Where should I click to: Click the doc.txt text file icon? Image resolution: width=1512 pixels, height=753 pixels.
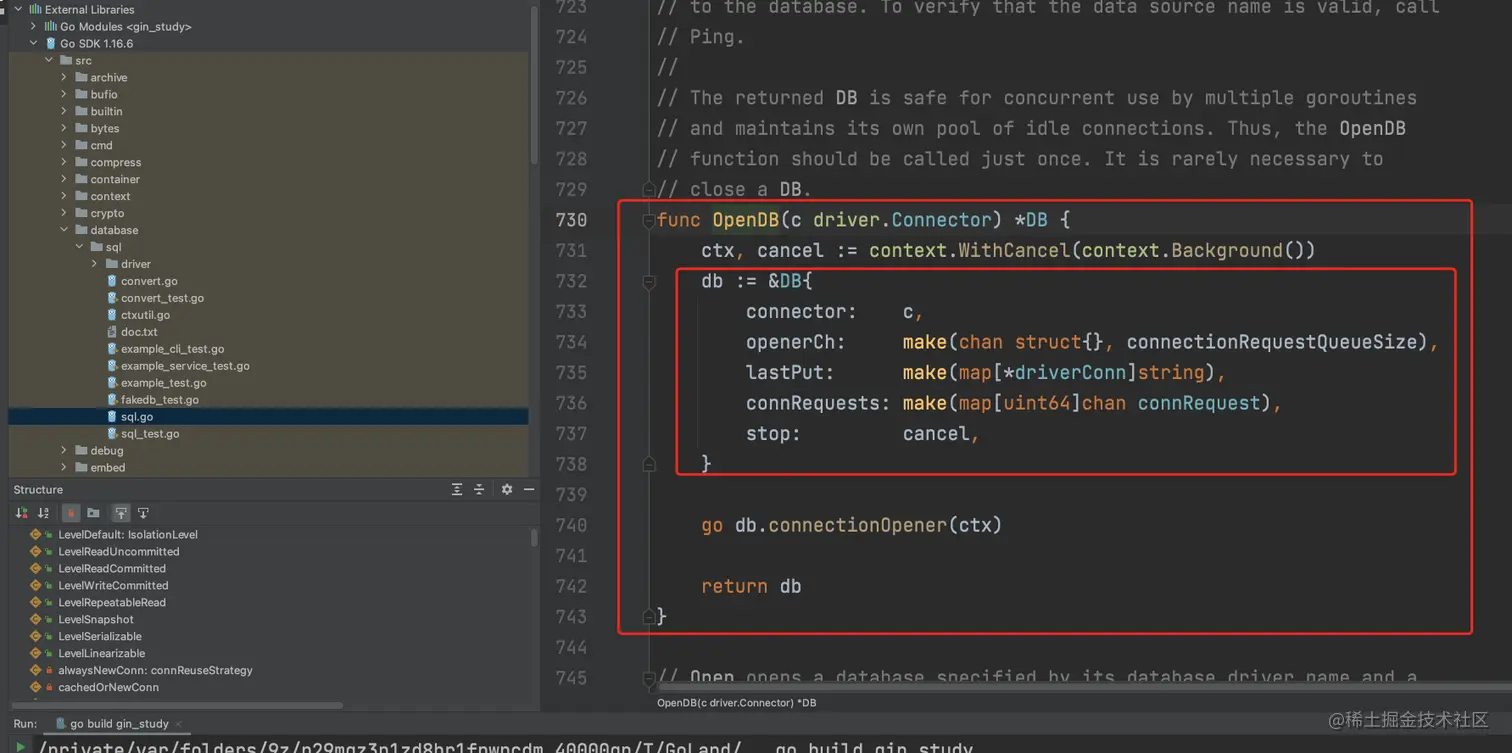click(112, 332)
